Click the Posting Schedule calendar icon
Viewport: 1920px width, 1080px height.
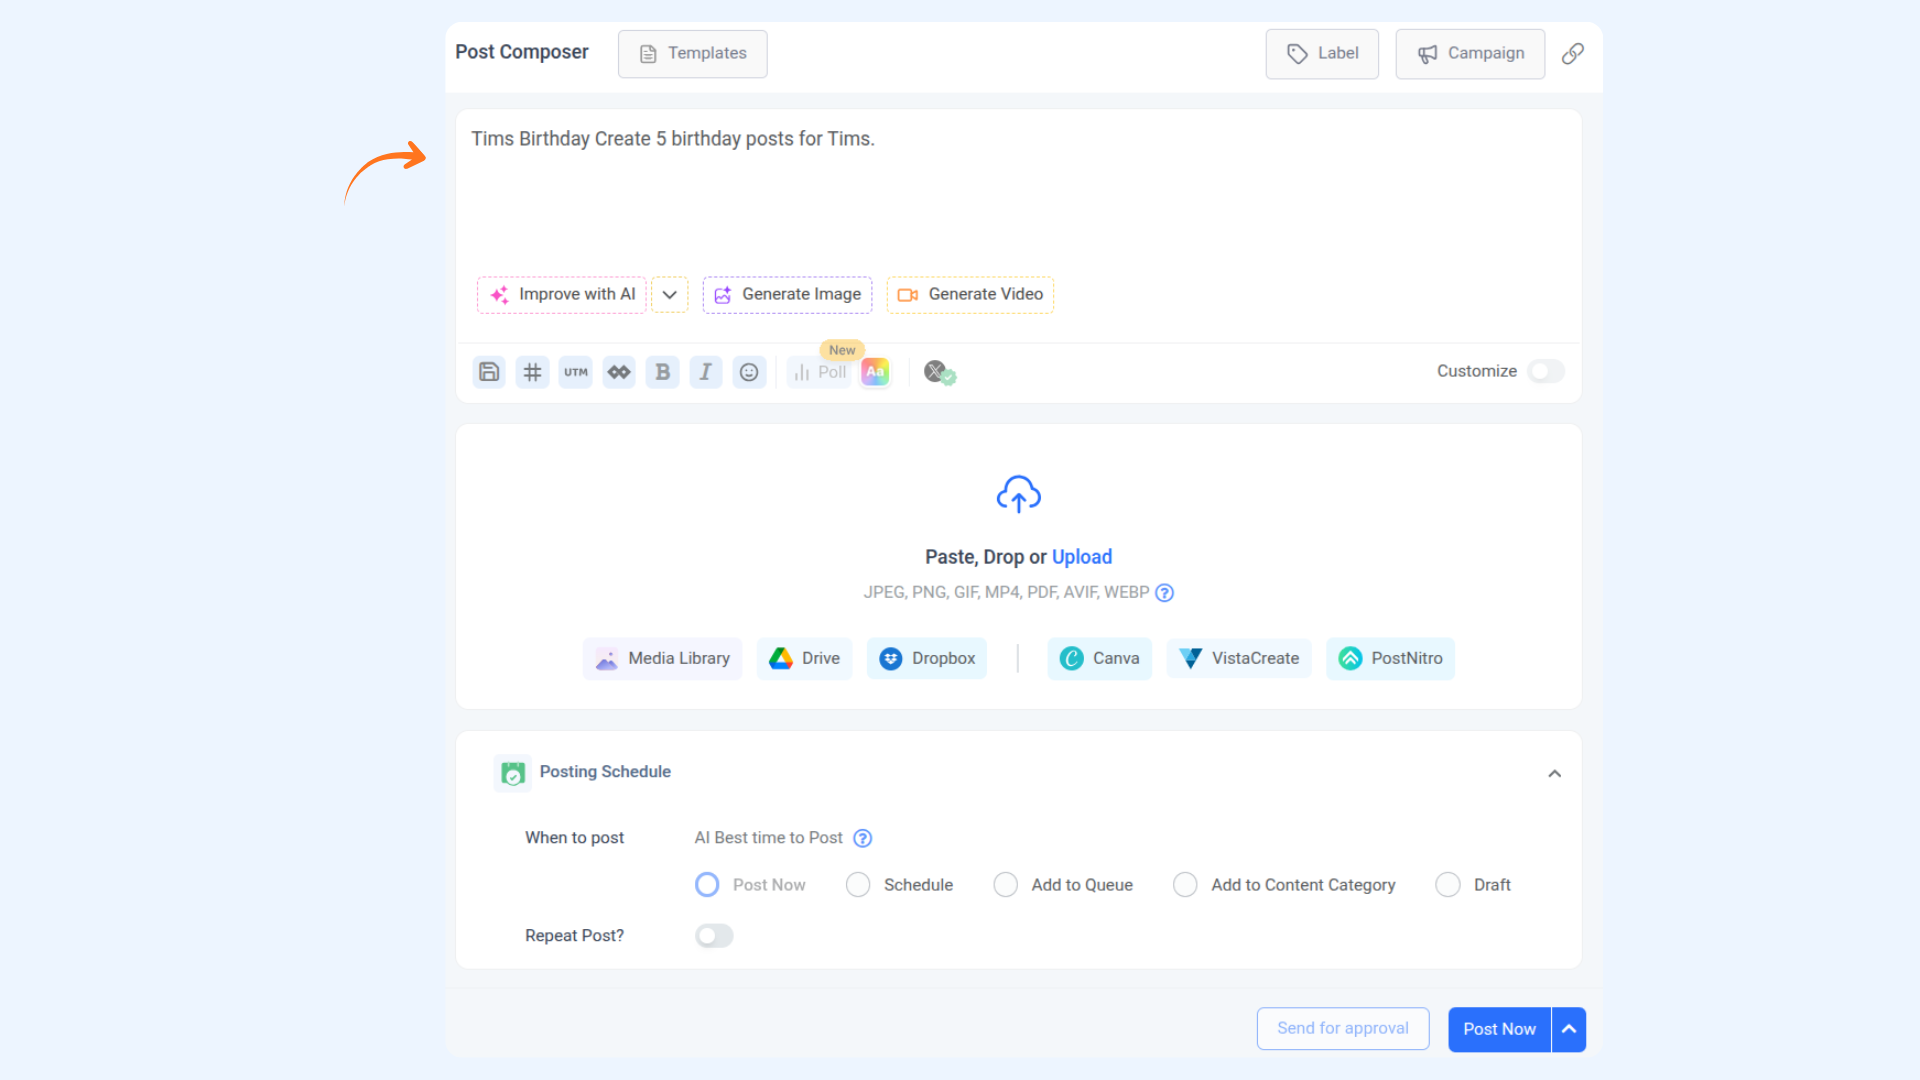pyautogui.click(x=513, y=773)
